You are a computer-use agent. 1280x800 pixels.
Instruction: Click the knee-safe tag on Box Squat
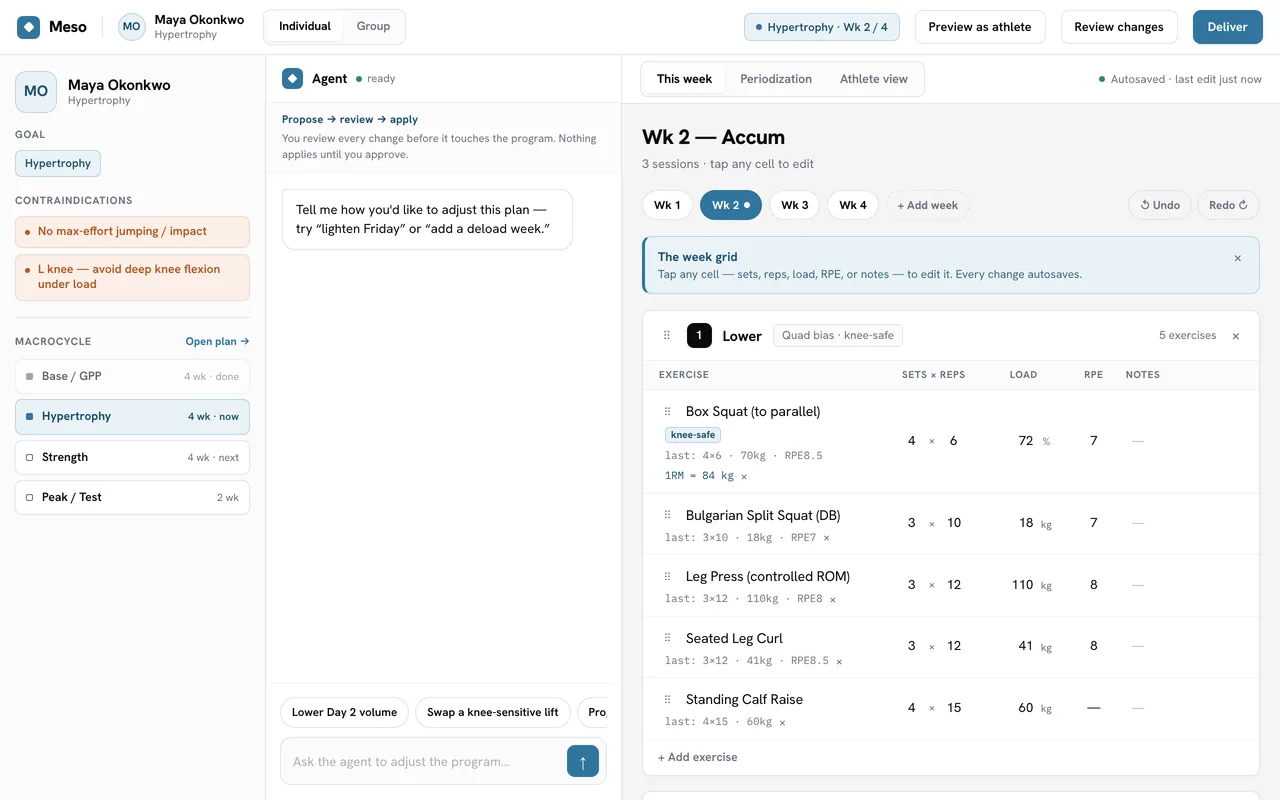tap(693, 435)
